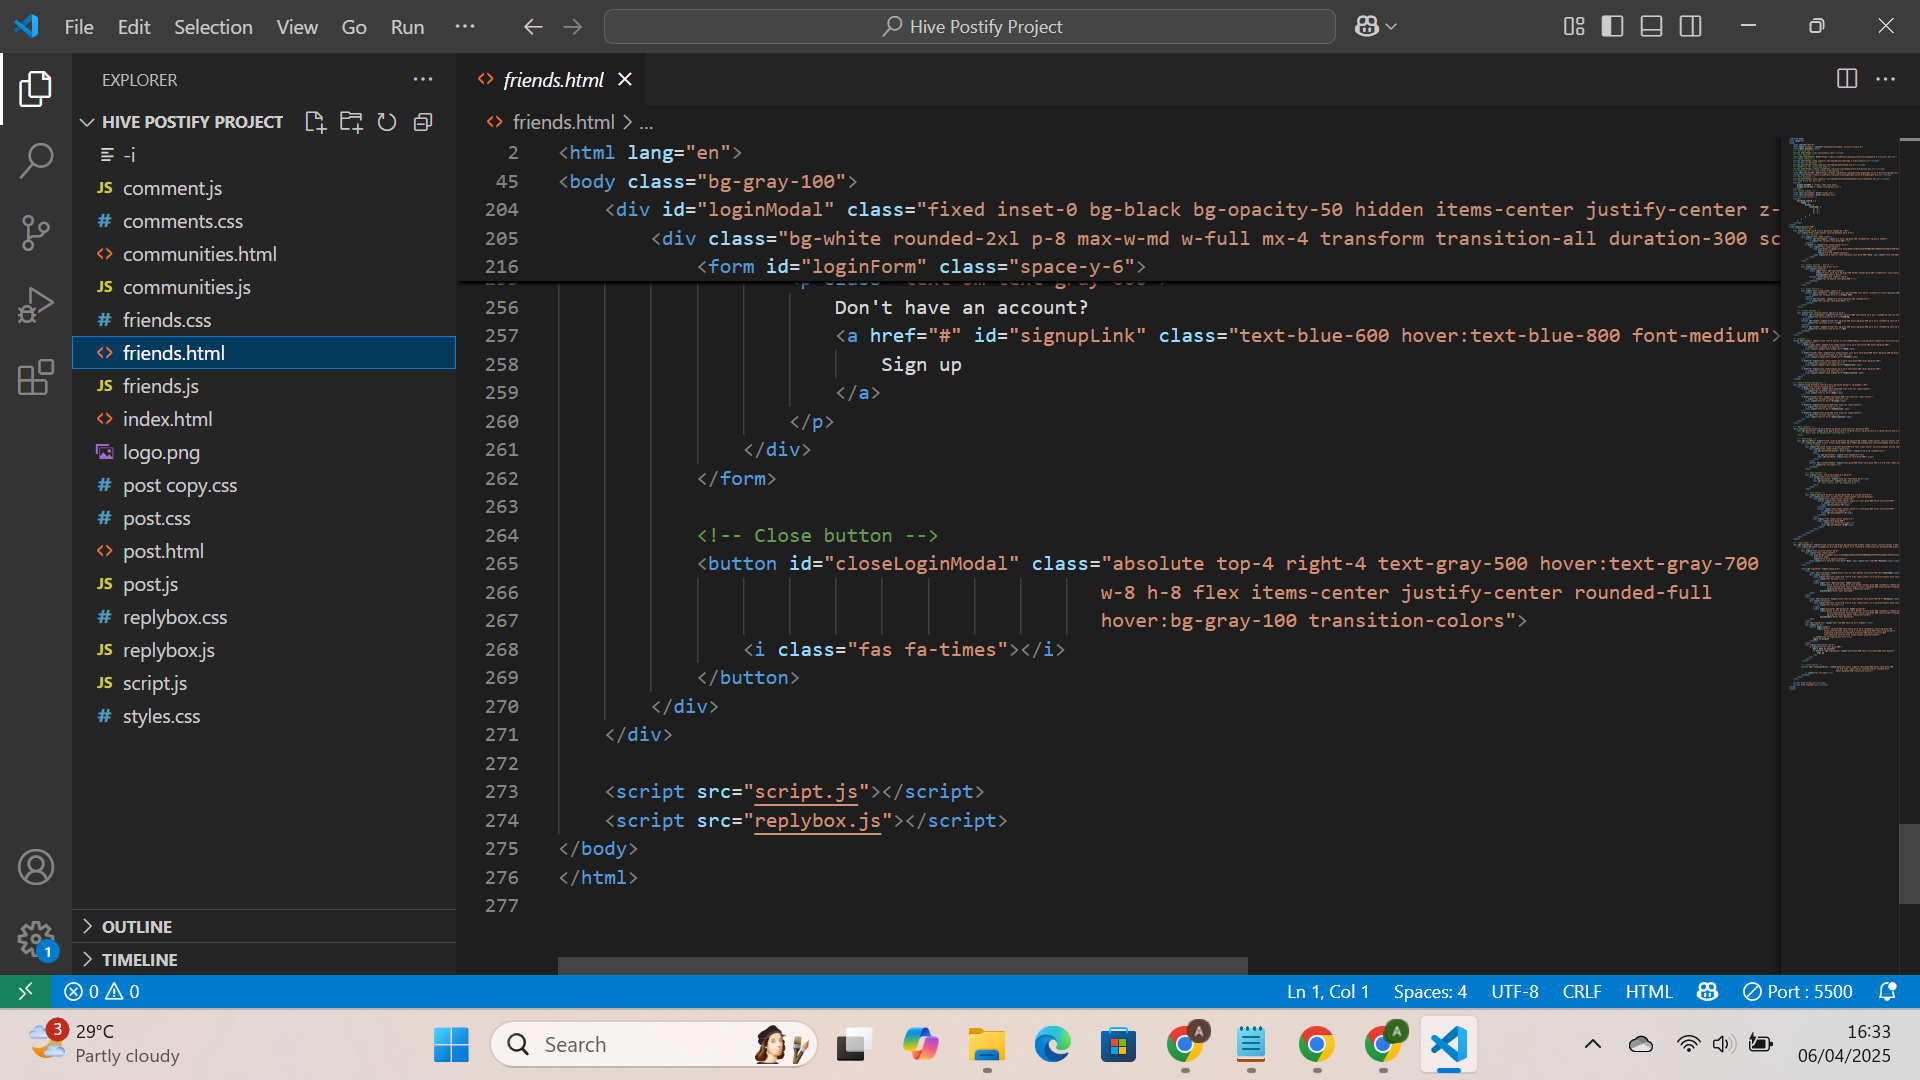Open File Explorer from the taskbar
The image size is (1920, 1080).
coord(986,1044)
